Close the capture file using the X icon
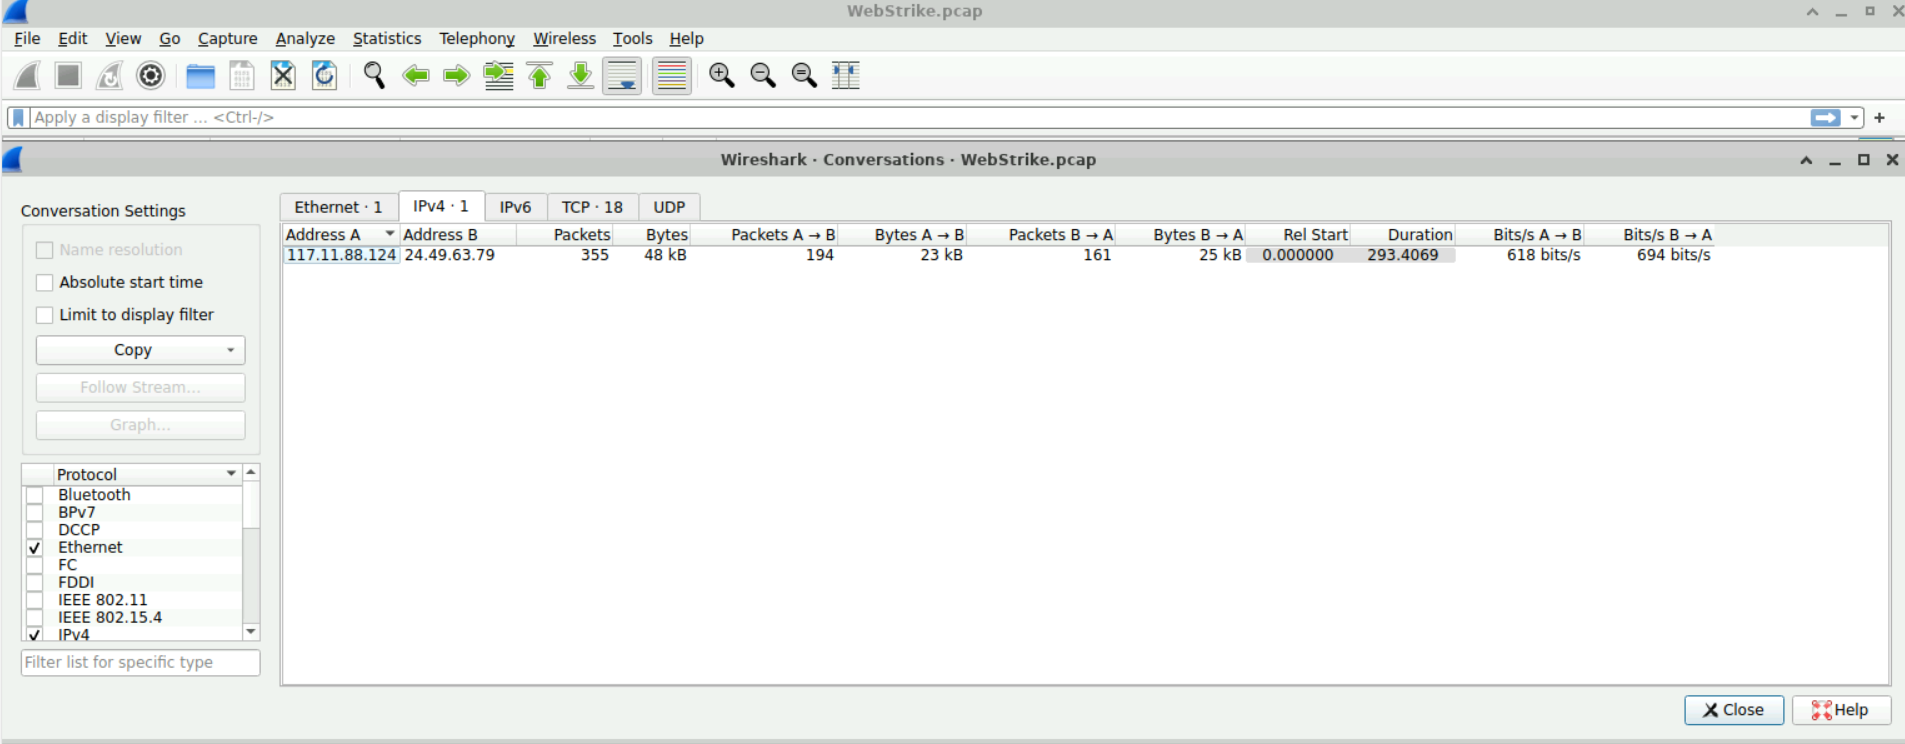The height and width of the screenshot is (744, 1905). (x=283, y=76)
